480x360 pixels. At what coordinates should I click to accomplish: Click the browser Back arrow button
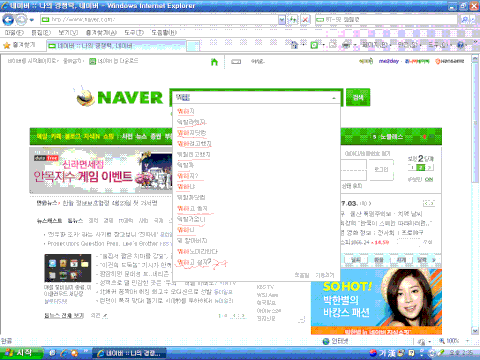8,20
